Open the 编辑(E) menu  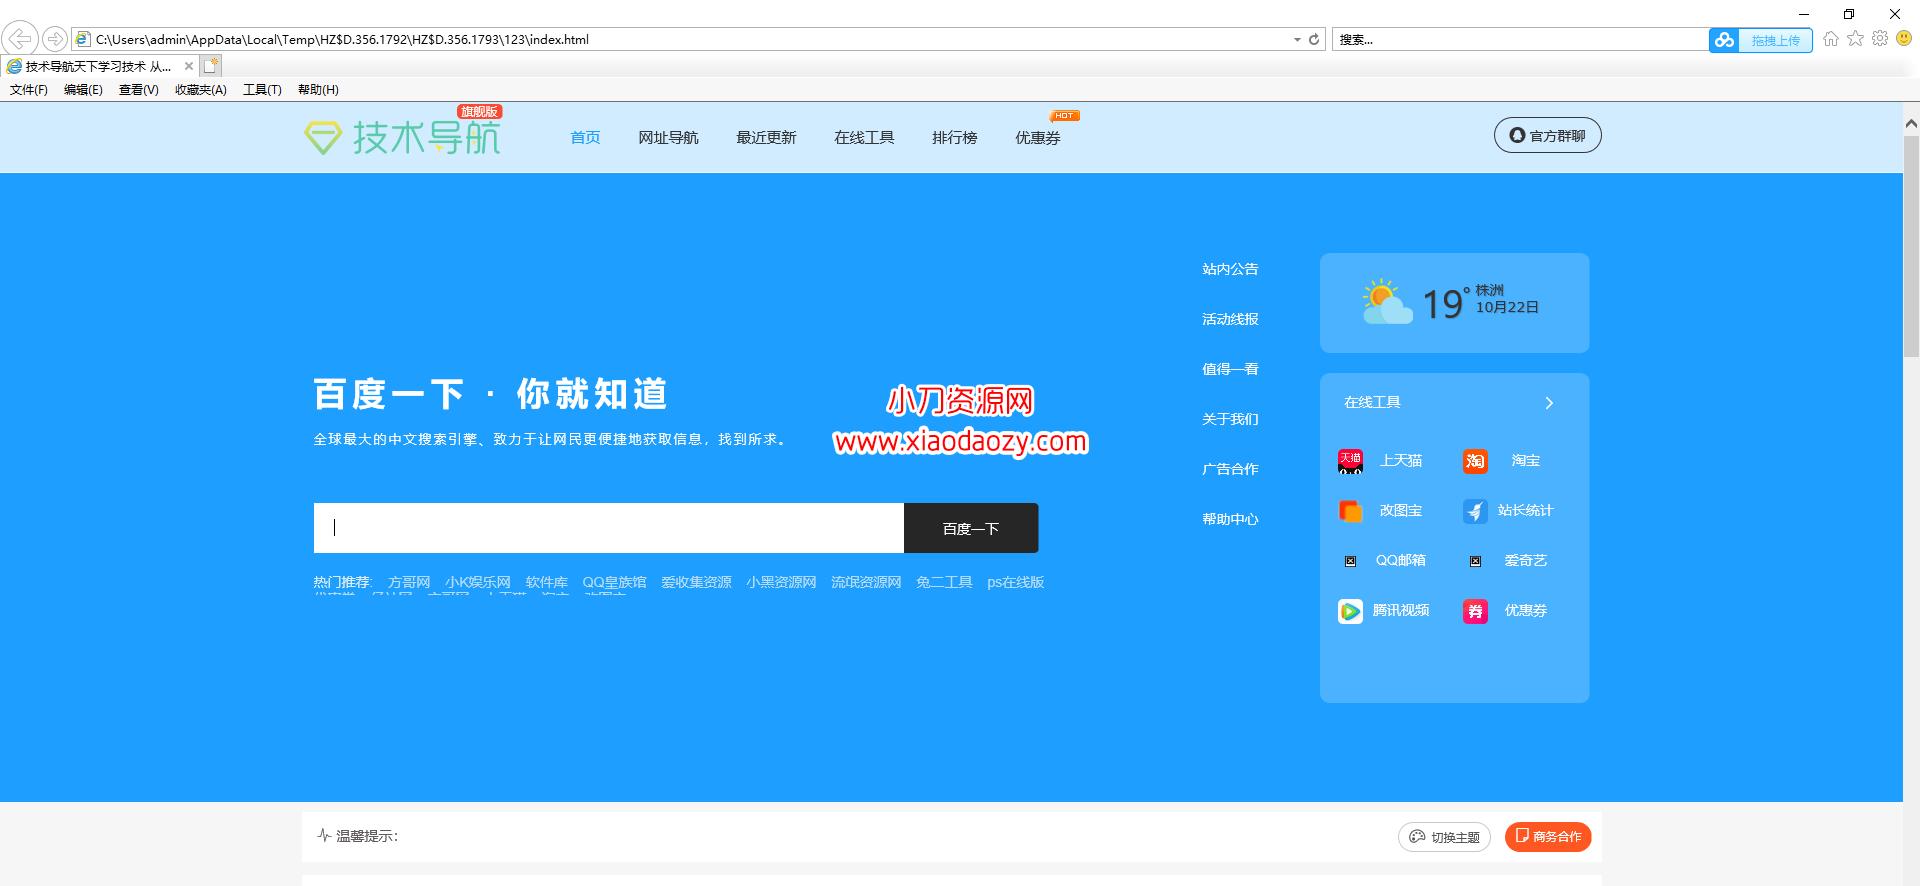point(83,90)
